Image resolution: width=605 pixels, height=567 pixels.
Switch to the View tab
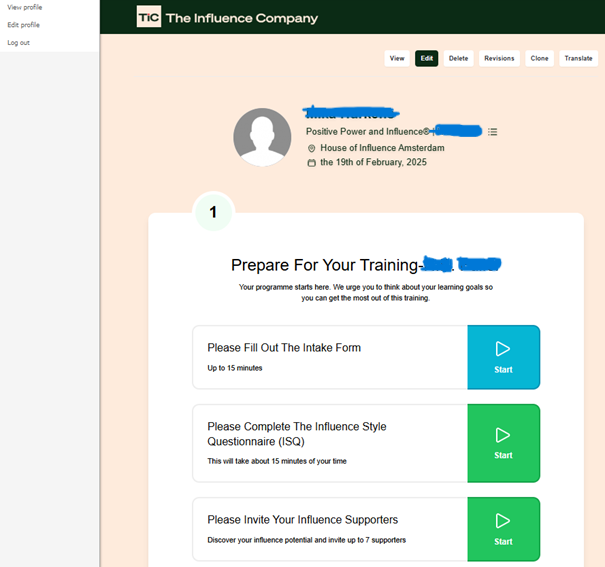pyautogui.click(x=397, y=58)
